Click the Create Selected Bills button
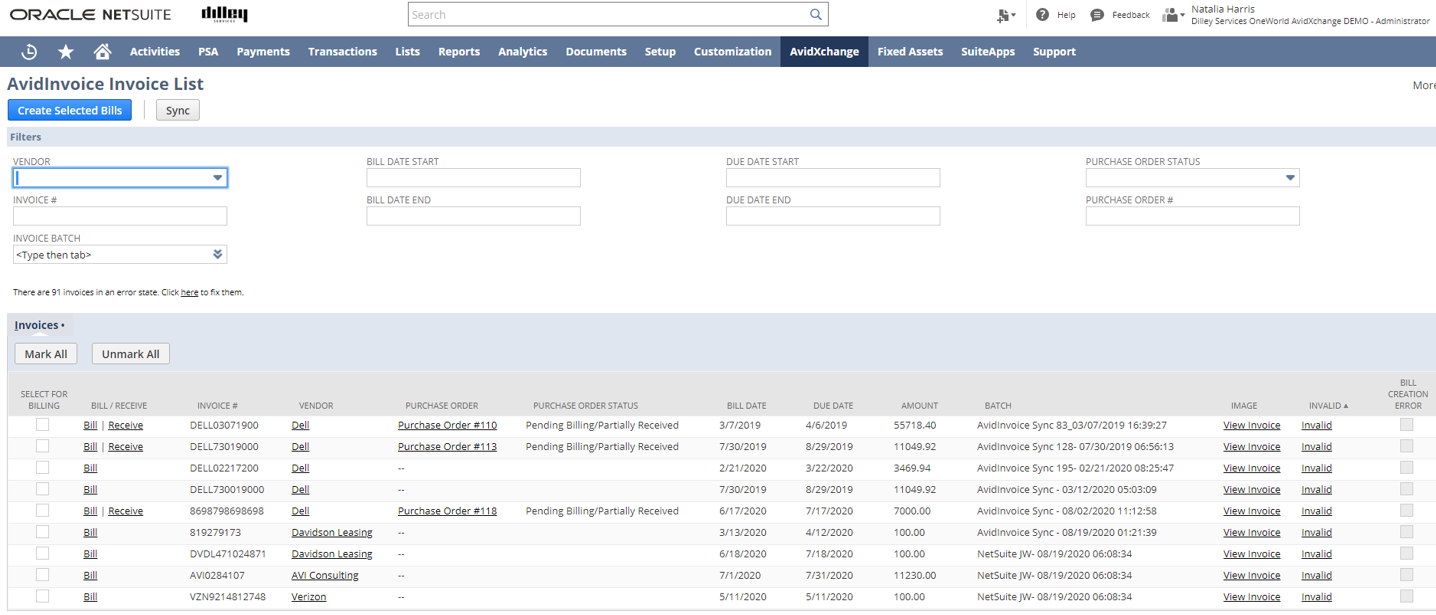Viewport: 1436px width, 615px height. point(70,110)
